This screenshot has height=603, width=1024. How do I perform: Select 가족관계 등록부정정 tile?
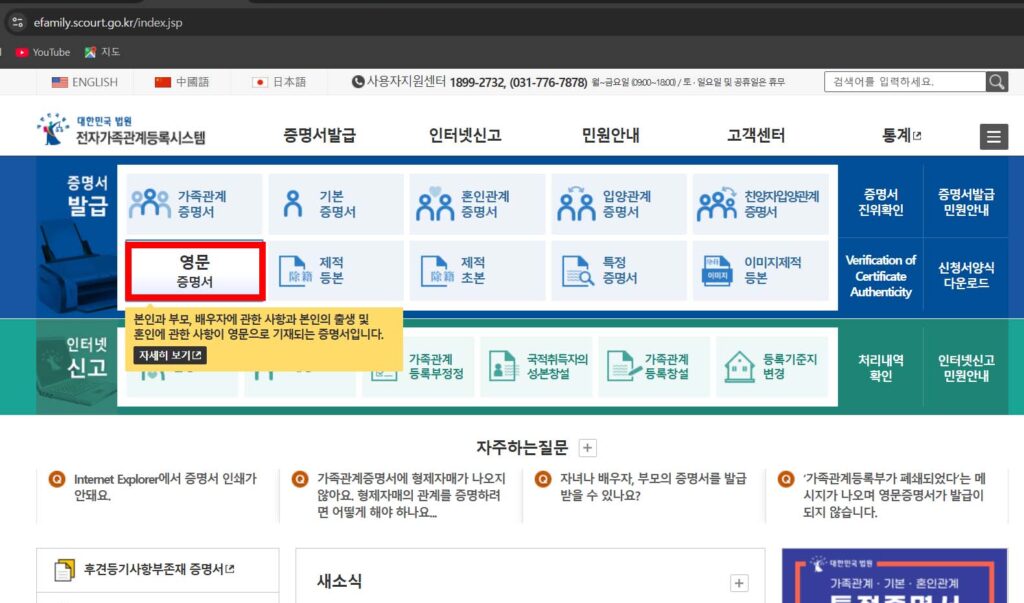[x=418, y=367]
